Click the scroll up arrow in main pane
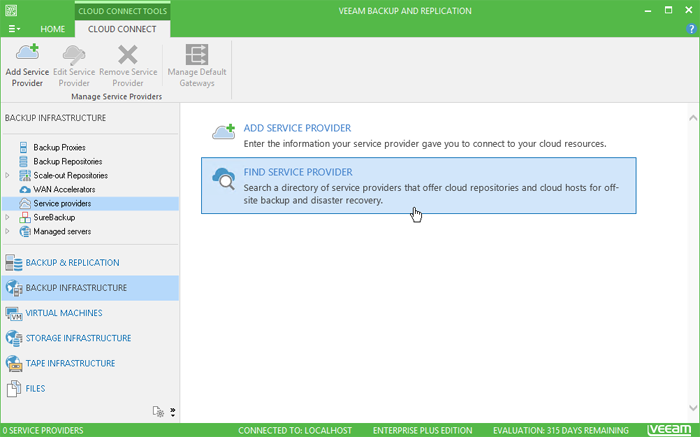 coord(693,118)
